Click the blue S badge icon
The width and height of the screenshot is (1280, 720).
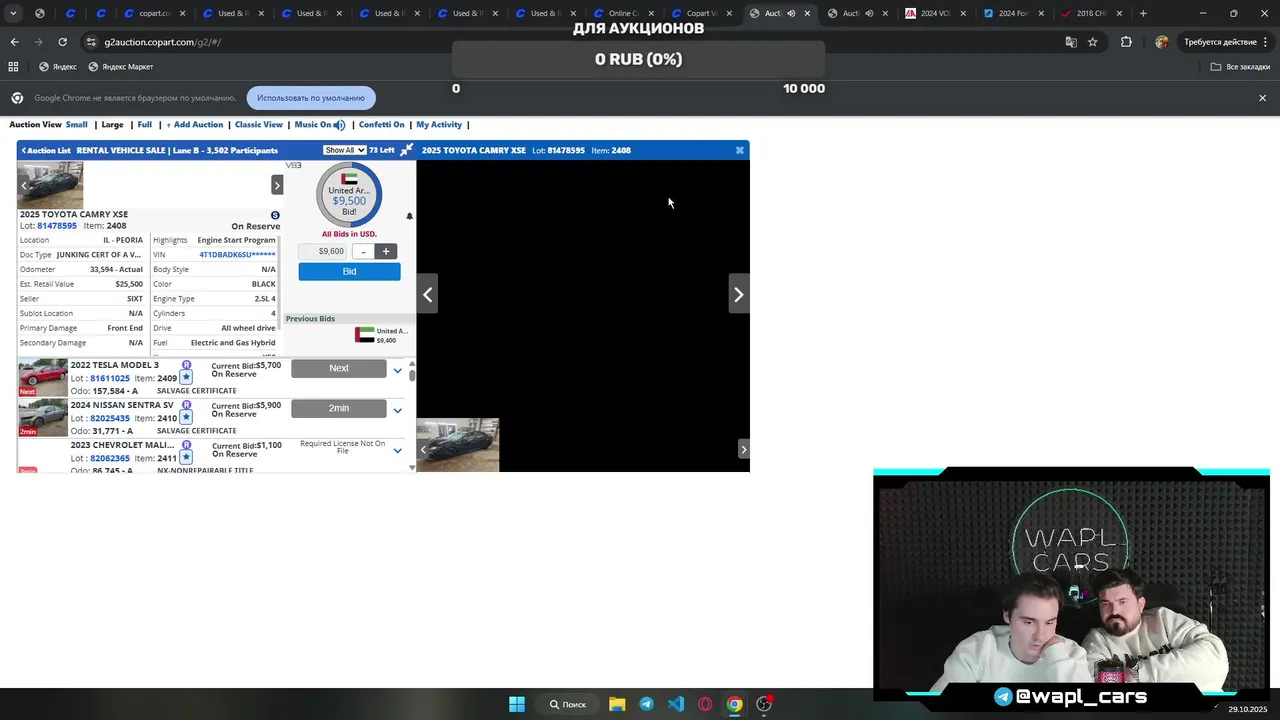(x=275, y=215)
